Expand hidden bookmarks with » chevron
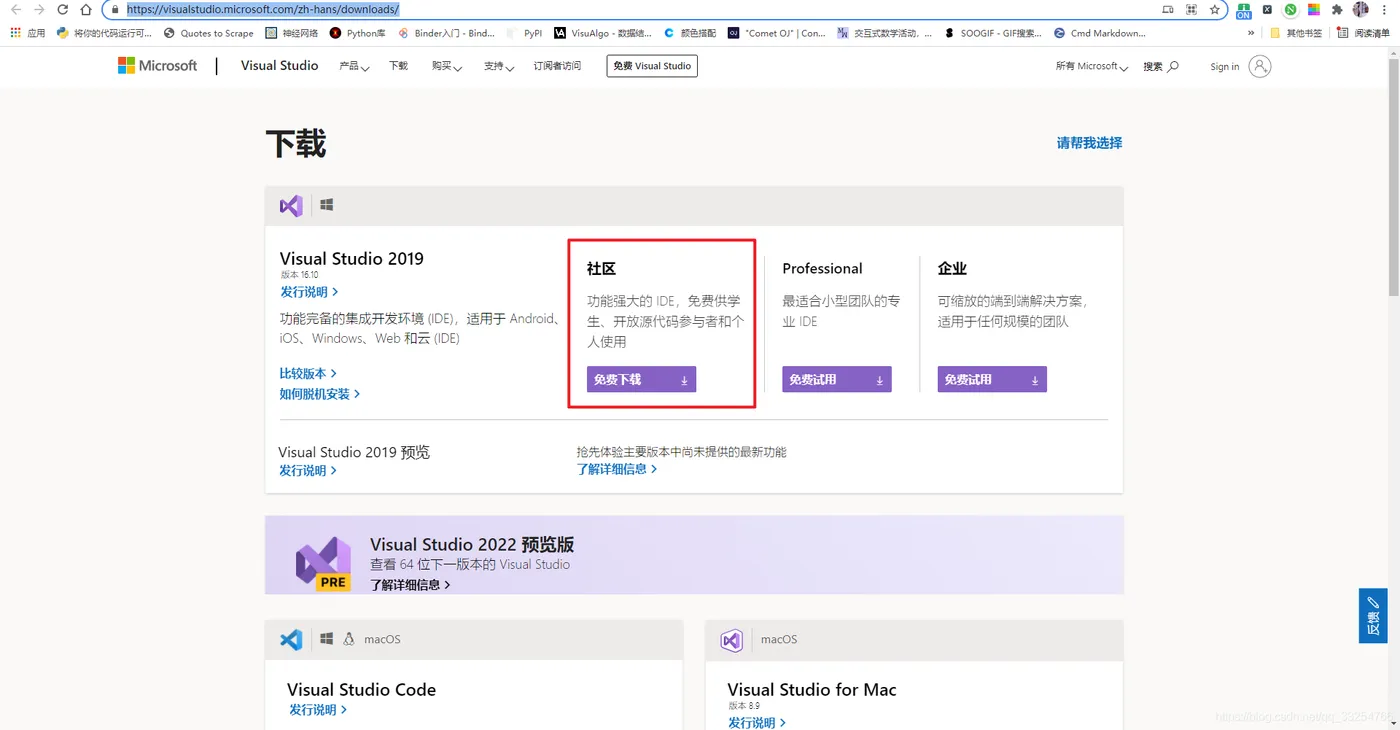 (x=1250, y=33)
